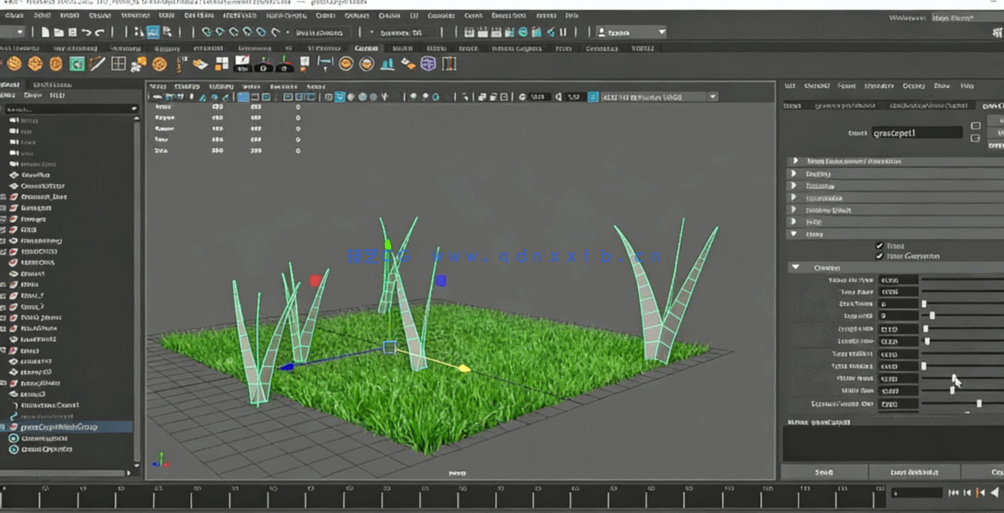Toggle the second checkbox below it

[x=880, y=256]
